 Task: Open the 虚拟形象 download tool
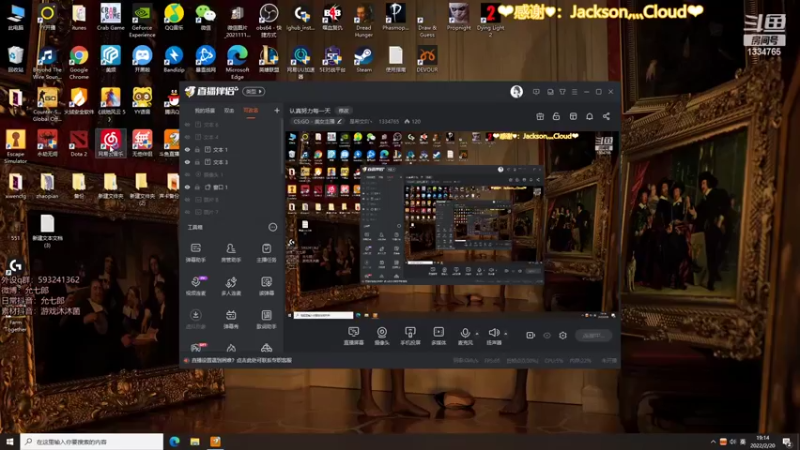pos(195,319)
